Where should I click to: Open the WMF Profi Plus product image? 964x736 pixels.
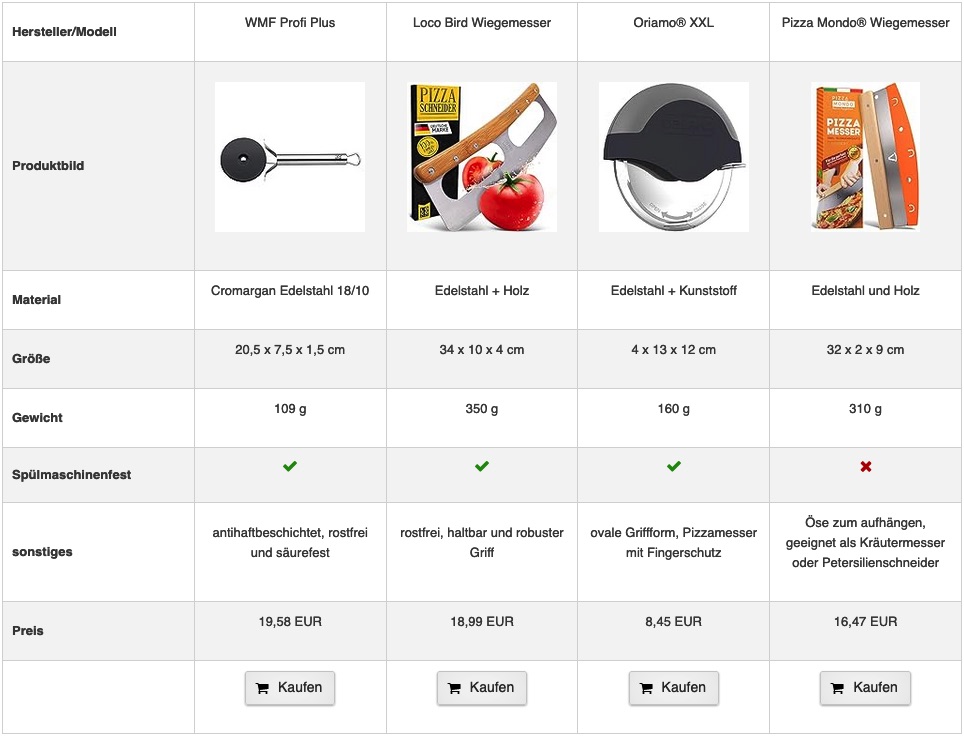tap(290, 157)
